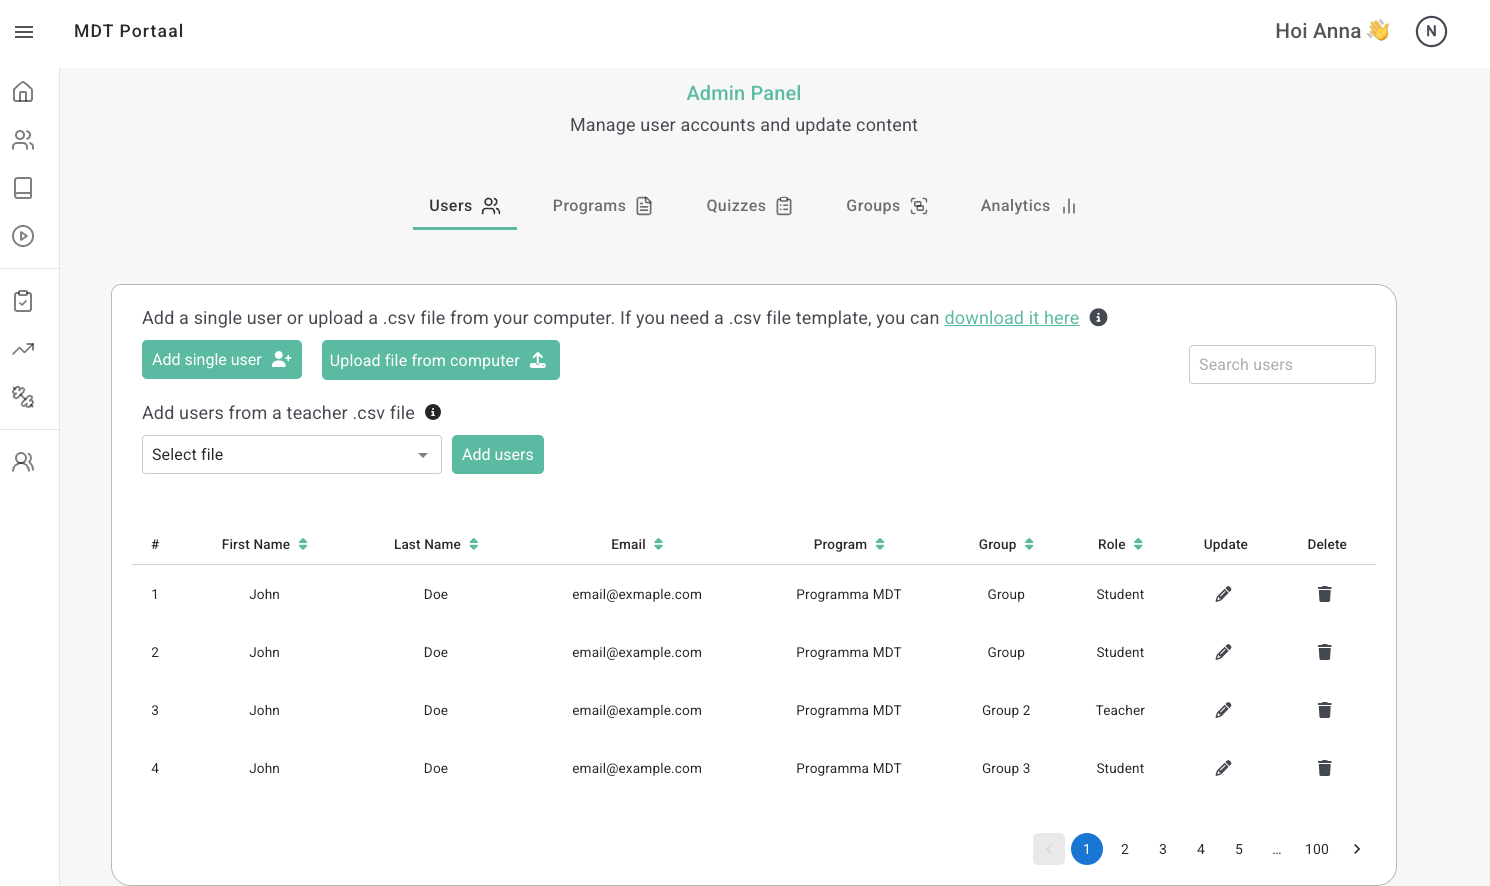Open the user avatar N
This screenshot has width=1490, height=886.
(x=1431, y=32)
